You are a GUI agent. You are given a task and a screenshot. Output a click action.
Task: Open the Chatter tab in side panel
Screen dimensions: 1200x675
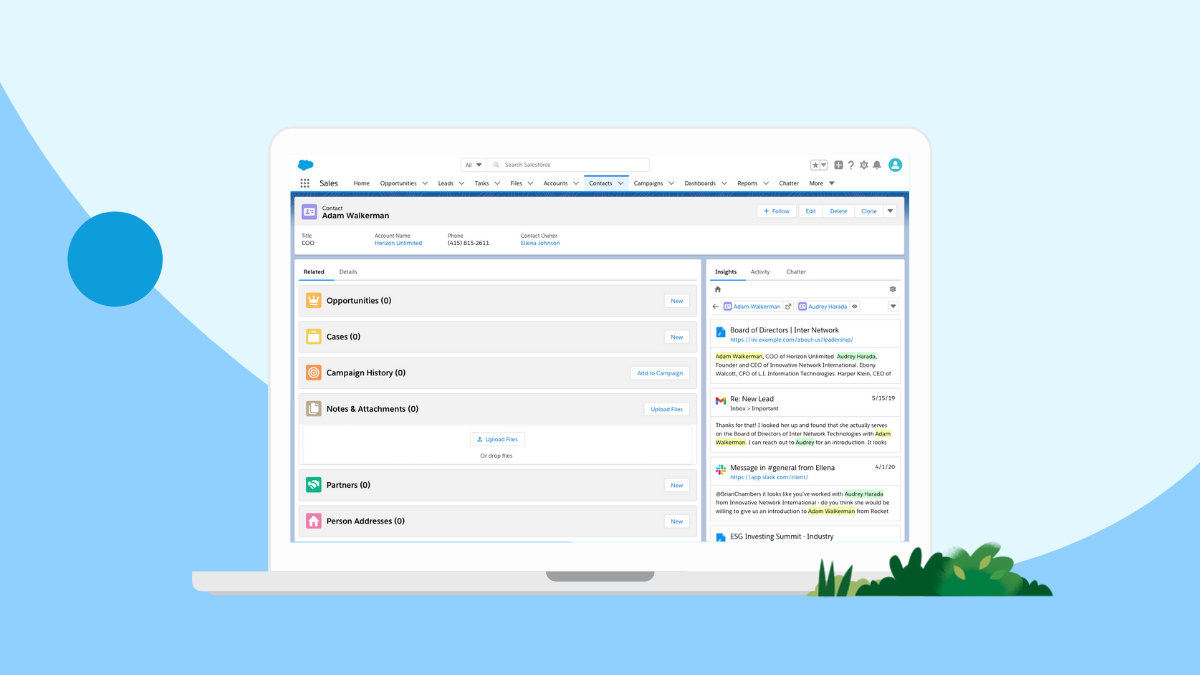[x=796, y=271]
